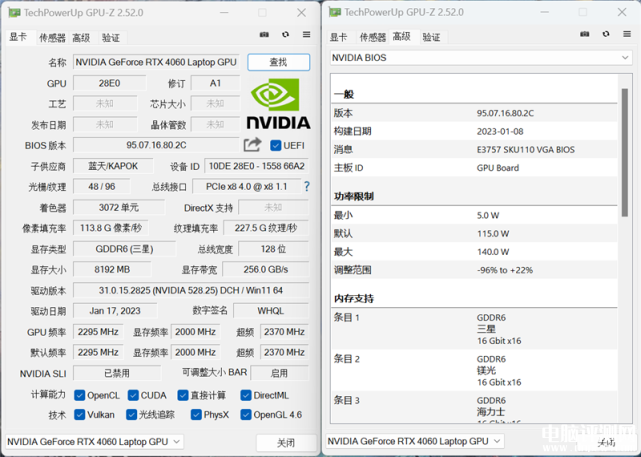
Task: Toggle the OpenCL checkbox
Action: (x=79, y=395)
